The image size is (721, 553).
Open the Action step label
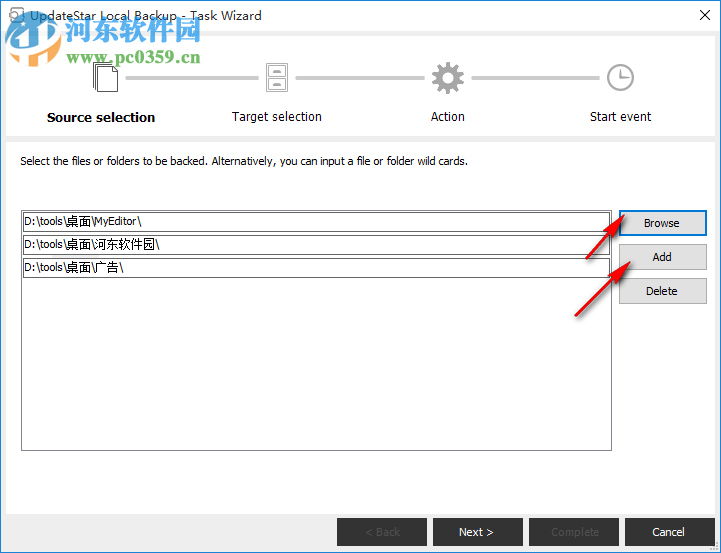[447, 117]
